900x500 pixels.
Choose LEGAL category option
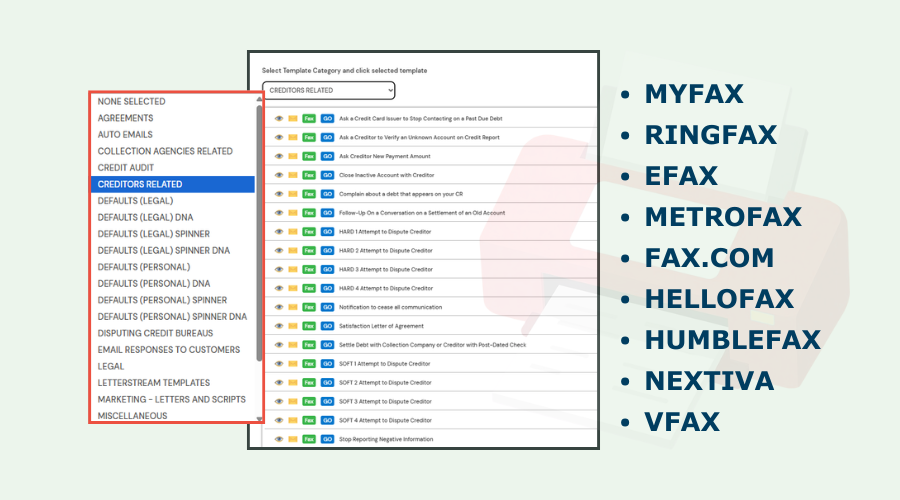pyautogui.click(x=173, y=366)
